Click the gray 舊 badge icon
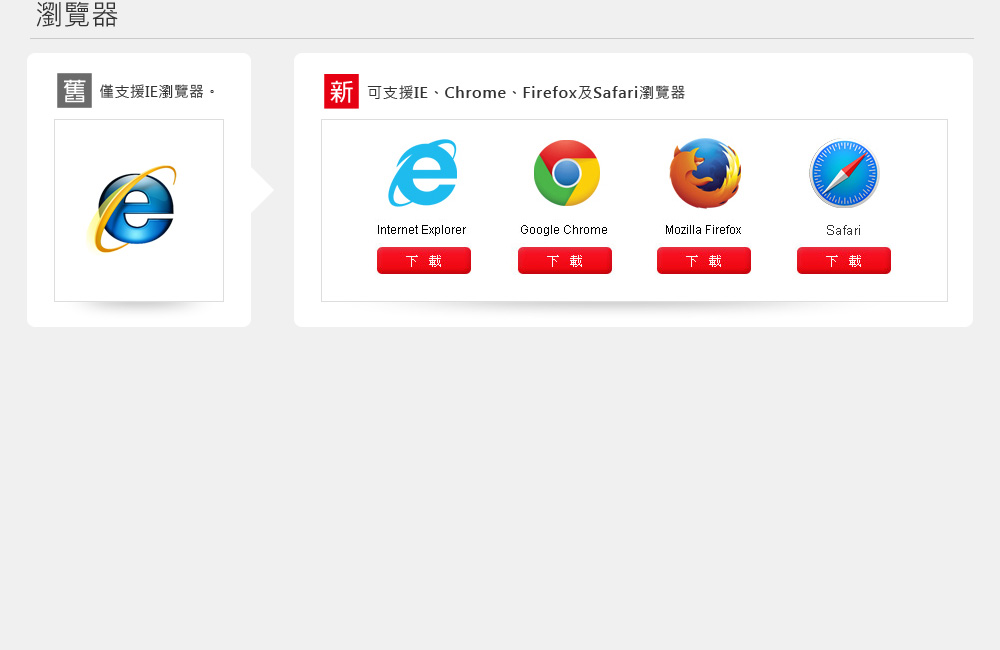 75,91
